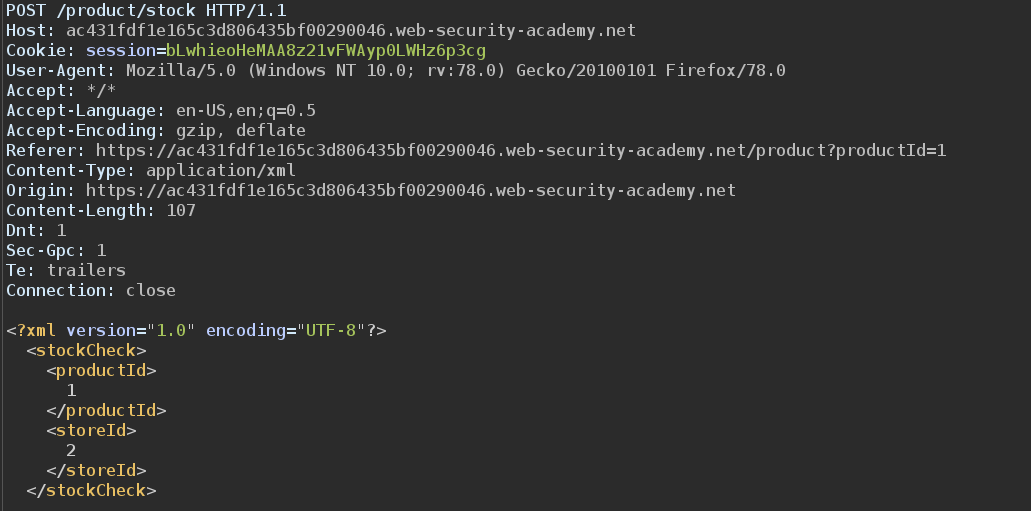Viewport: 1031px width, 511px height.
Task: Click the User-Agent header value
Action: [x=456, y=70]
